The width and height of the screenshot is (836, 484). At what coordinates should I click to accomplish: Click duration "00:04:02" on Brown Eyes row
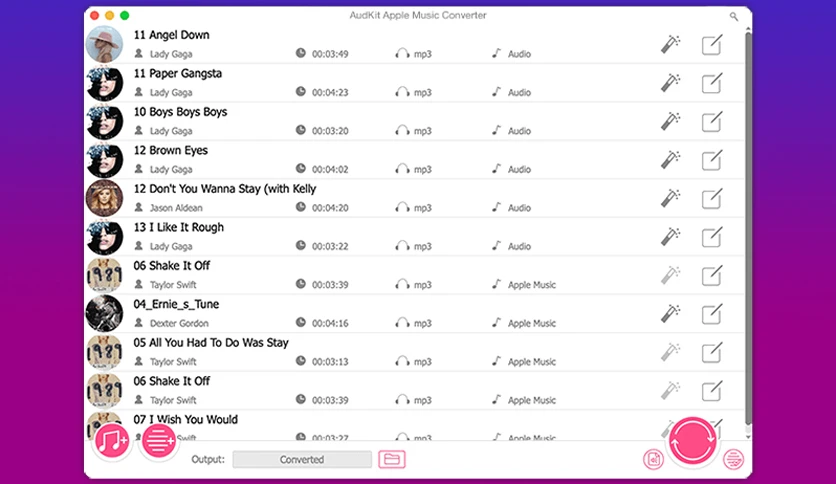click(x=330, y=169)
